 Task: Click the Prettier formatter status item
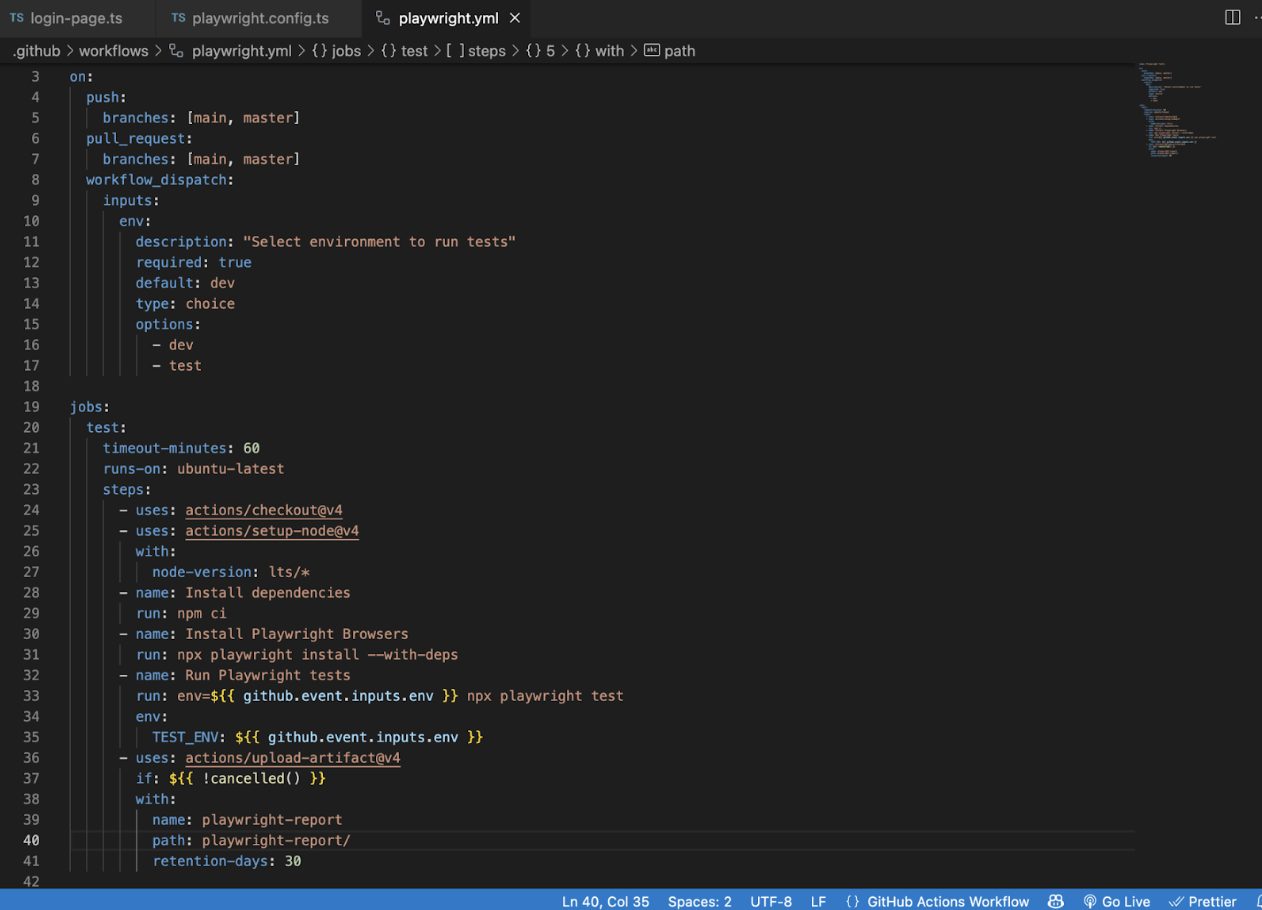[x=1203, y=901]
